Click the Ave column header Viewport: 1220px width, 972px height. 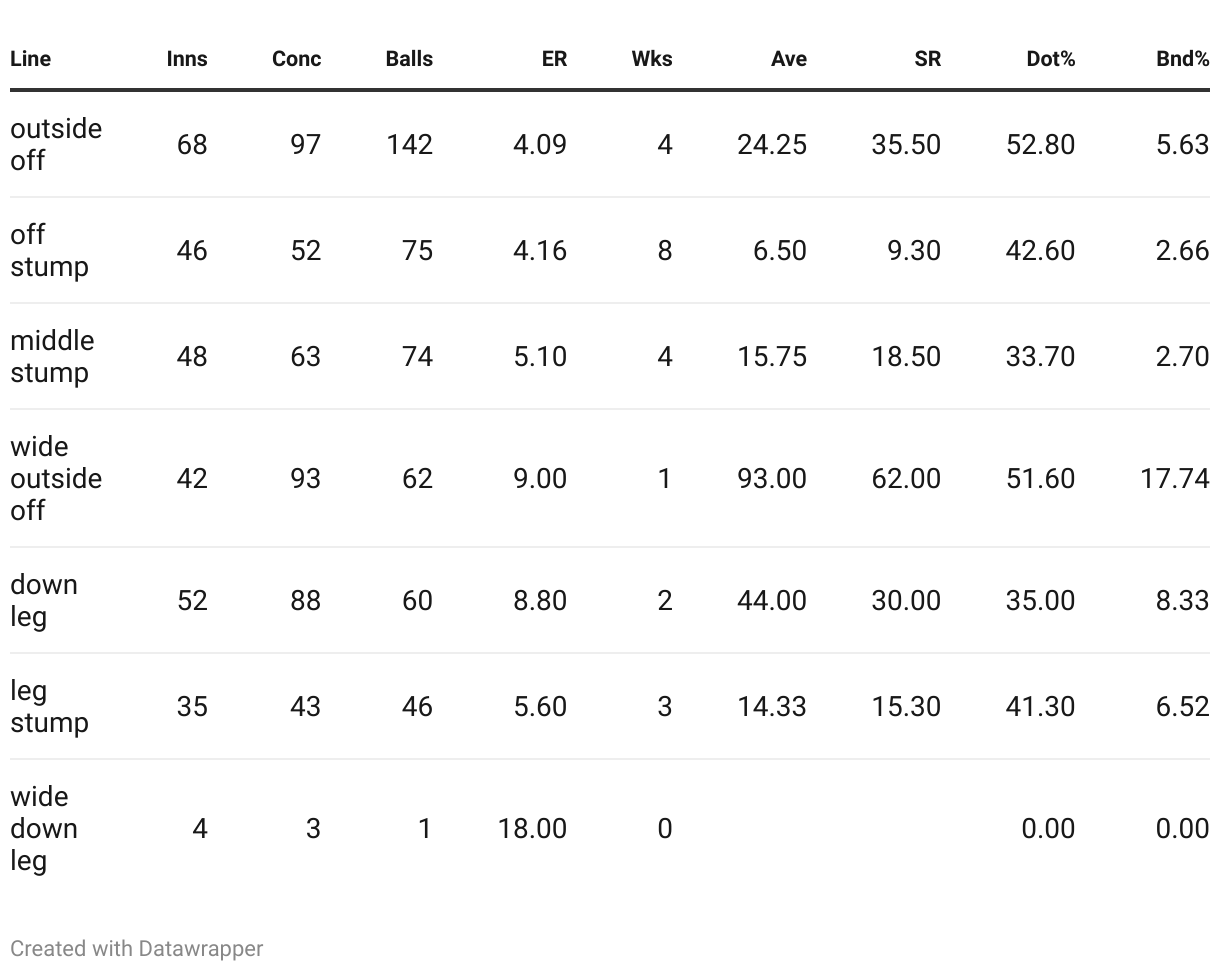tap(789, 59)
